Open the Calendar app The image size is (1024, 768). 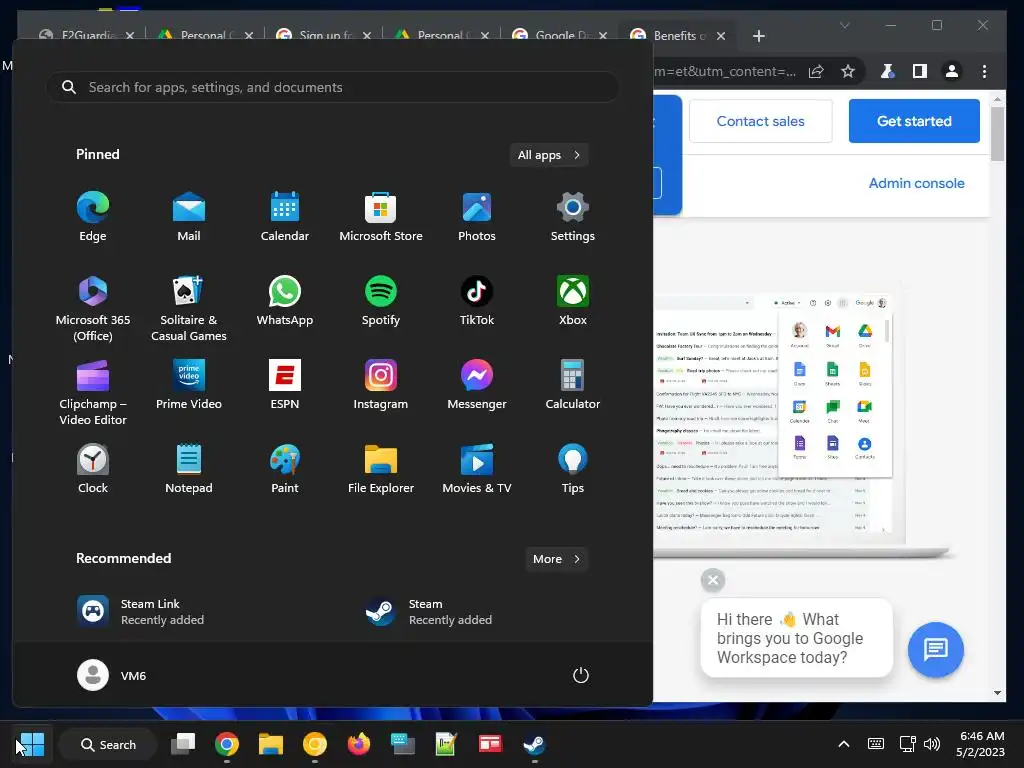(285, 216)
